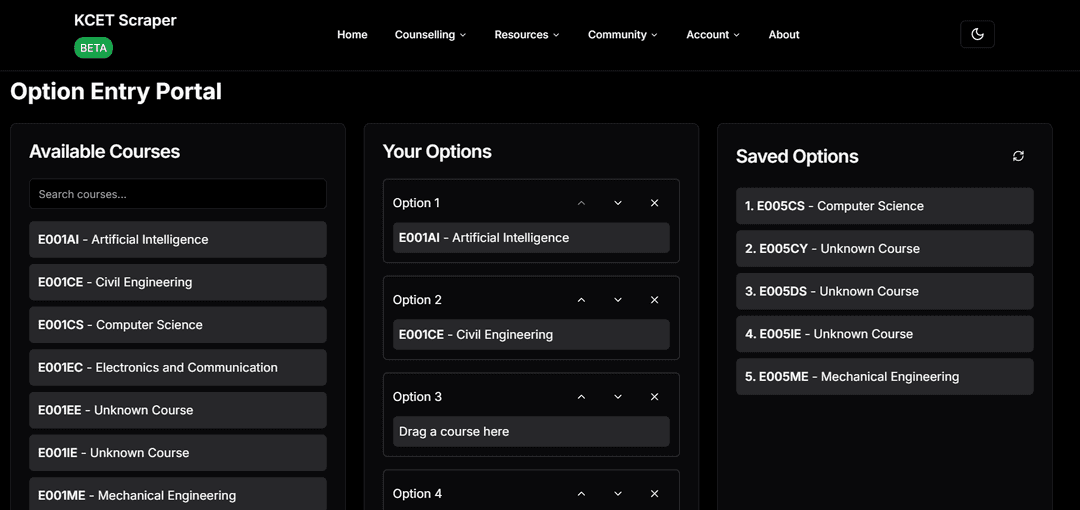The image size is (1080, 510).
Task: Open the About page
Action: [784, 35]
